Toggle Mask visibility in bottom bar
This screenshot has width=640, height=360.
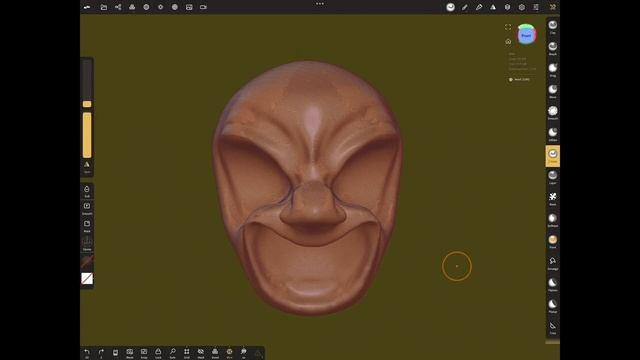click(201, 353)
